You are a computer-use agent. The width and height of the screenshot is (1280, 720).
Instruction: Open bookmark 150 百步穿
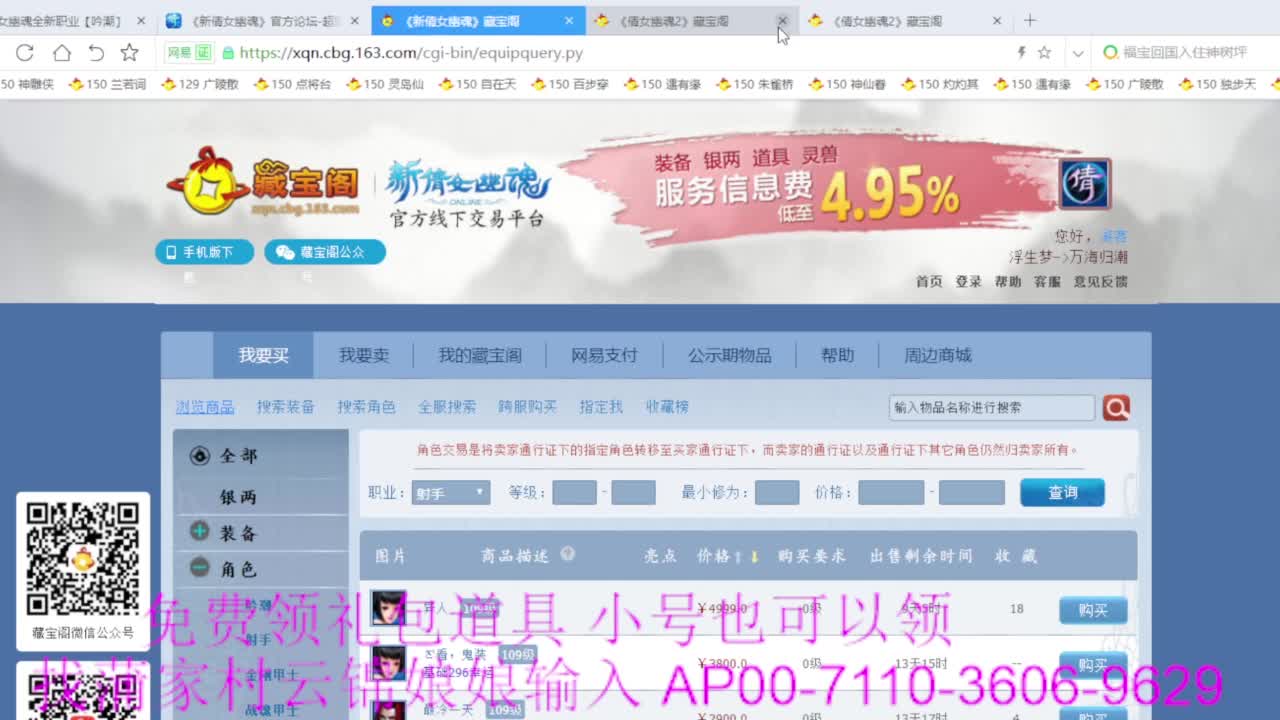pos(570,84)
